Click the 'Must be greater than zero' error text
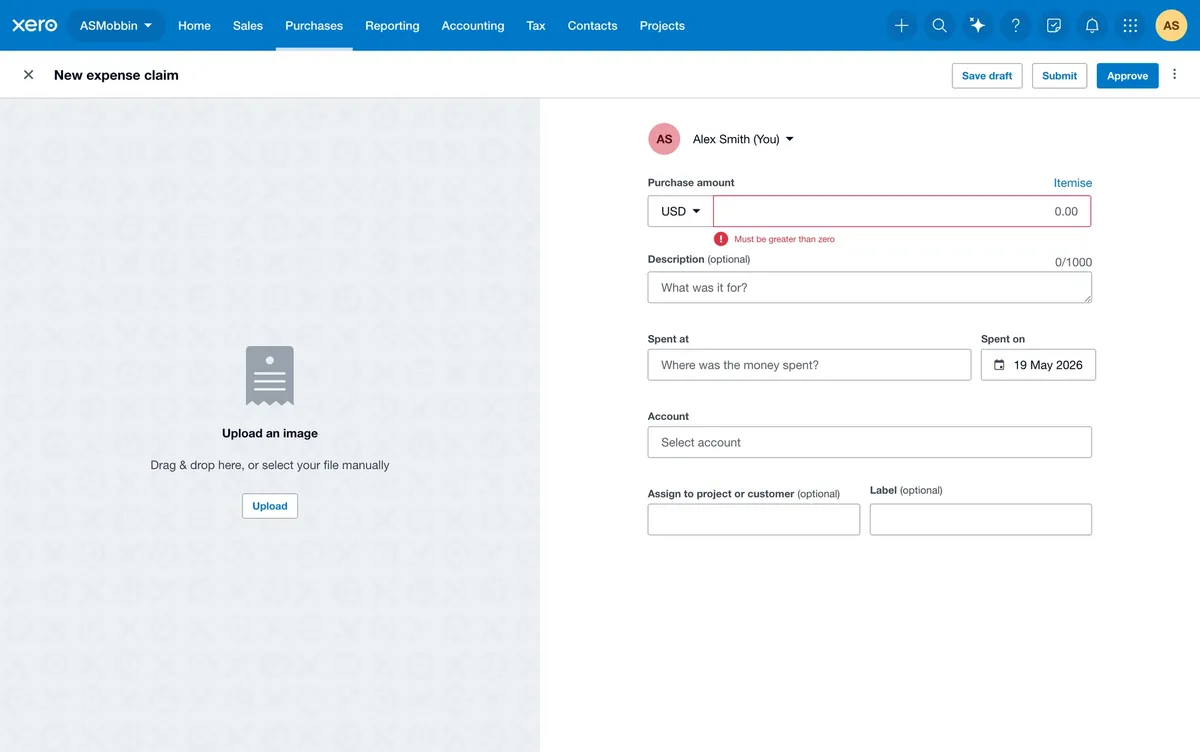 click(x=784, y=240)
